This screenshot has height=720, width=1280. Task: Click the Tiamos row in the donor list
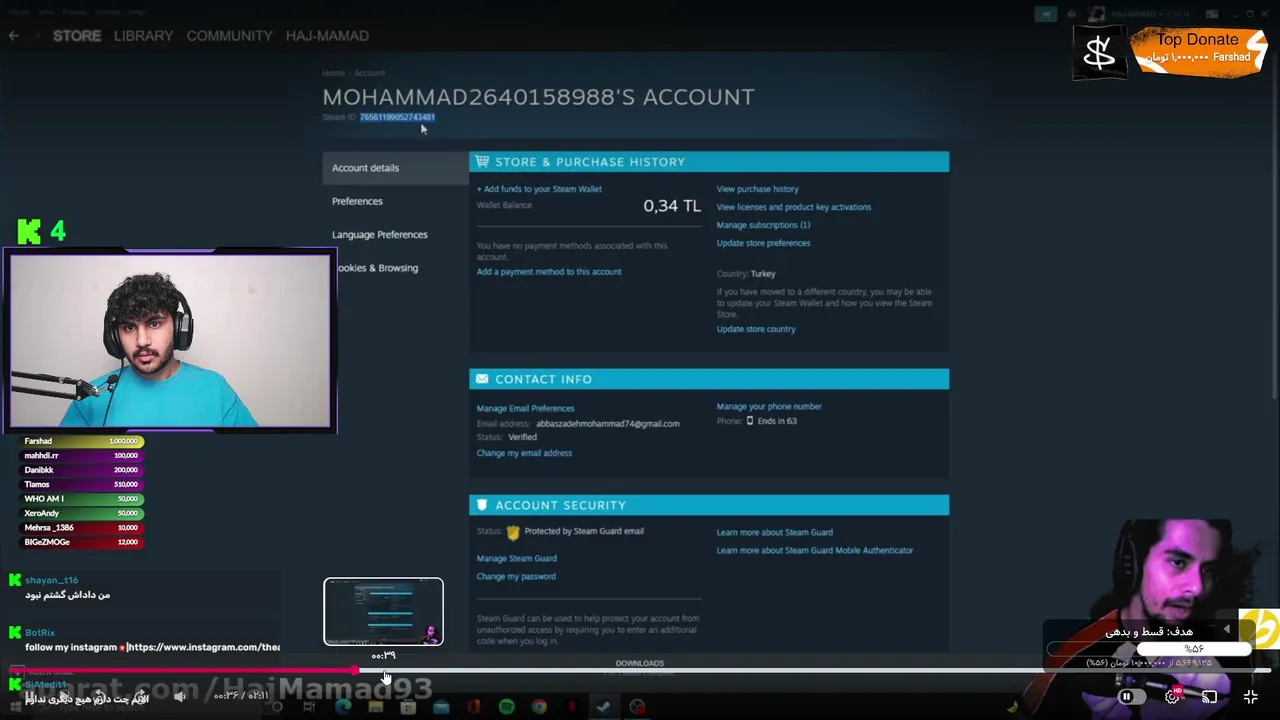point(82,484)
